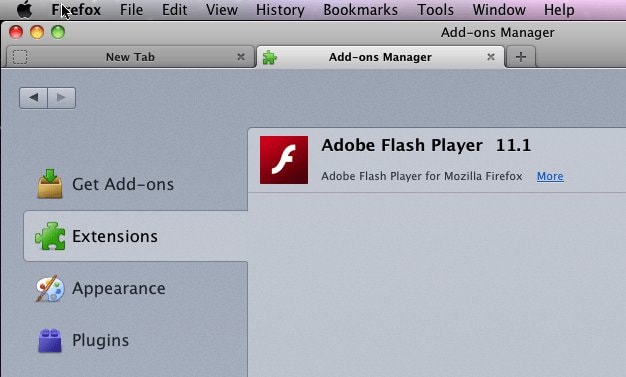Open the Firefox application menu
Image resolution: width=626 pixels, height=377 pixels.
pos(76,10)
